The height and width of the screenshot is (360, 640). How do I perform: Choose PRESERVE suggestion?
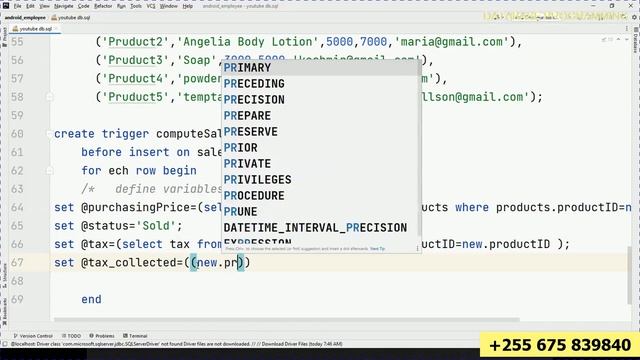tap(320, 131)
